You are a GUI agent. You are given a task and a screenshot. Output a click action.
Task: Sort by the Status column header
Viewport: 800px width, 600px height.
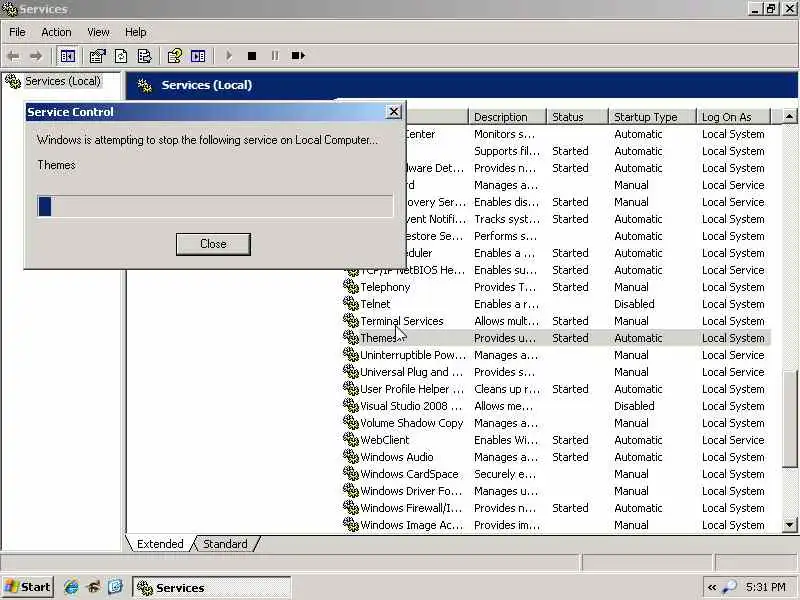pyautogui.click(x=577, y=117)
